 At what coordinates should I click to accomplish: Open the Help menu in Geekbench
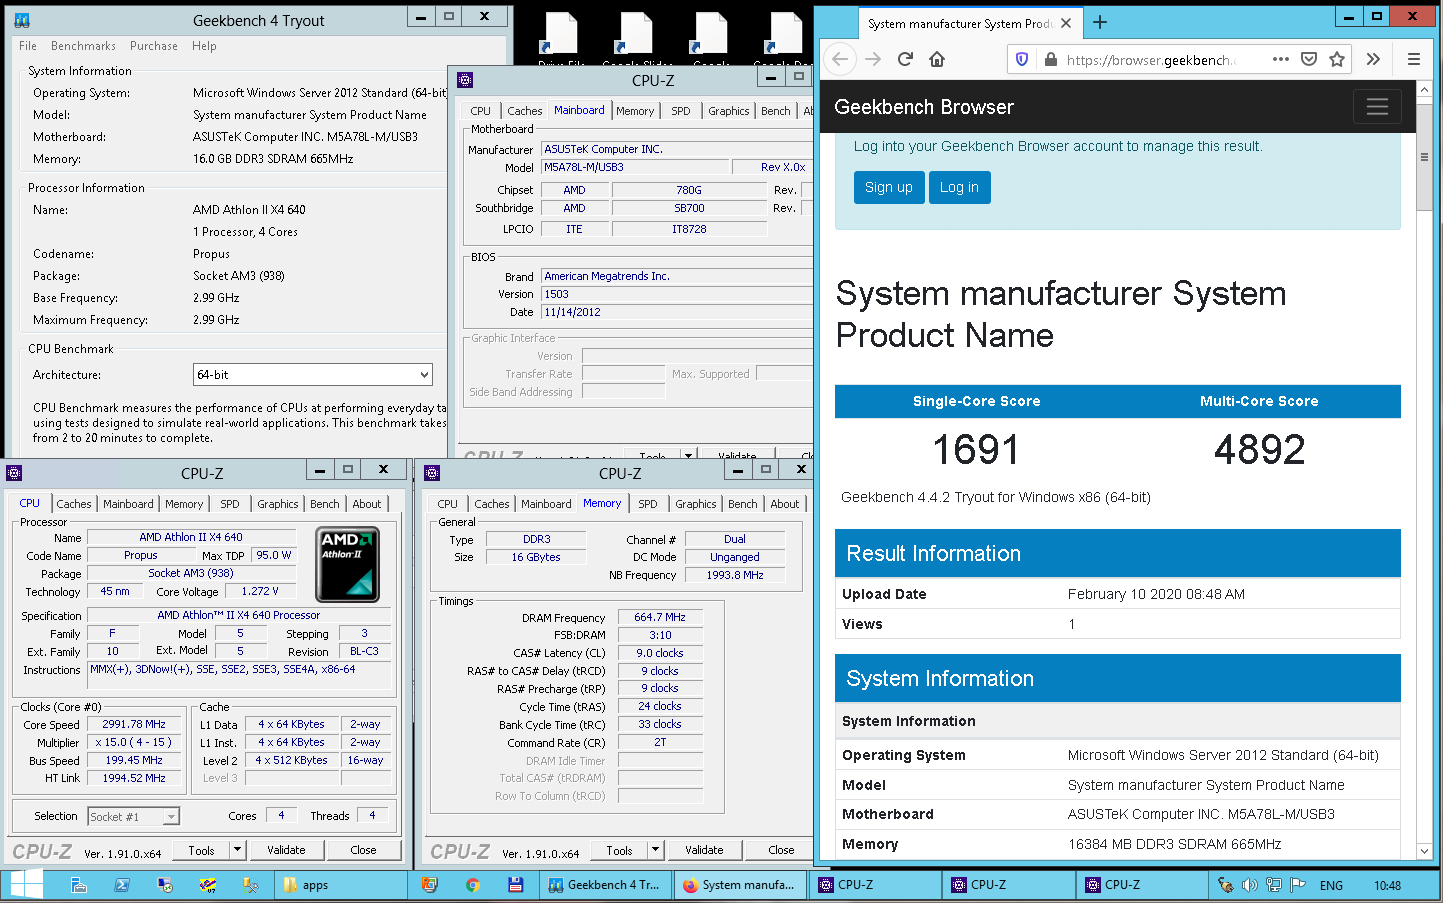204,46
